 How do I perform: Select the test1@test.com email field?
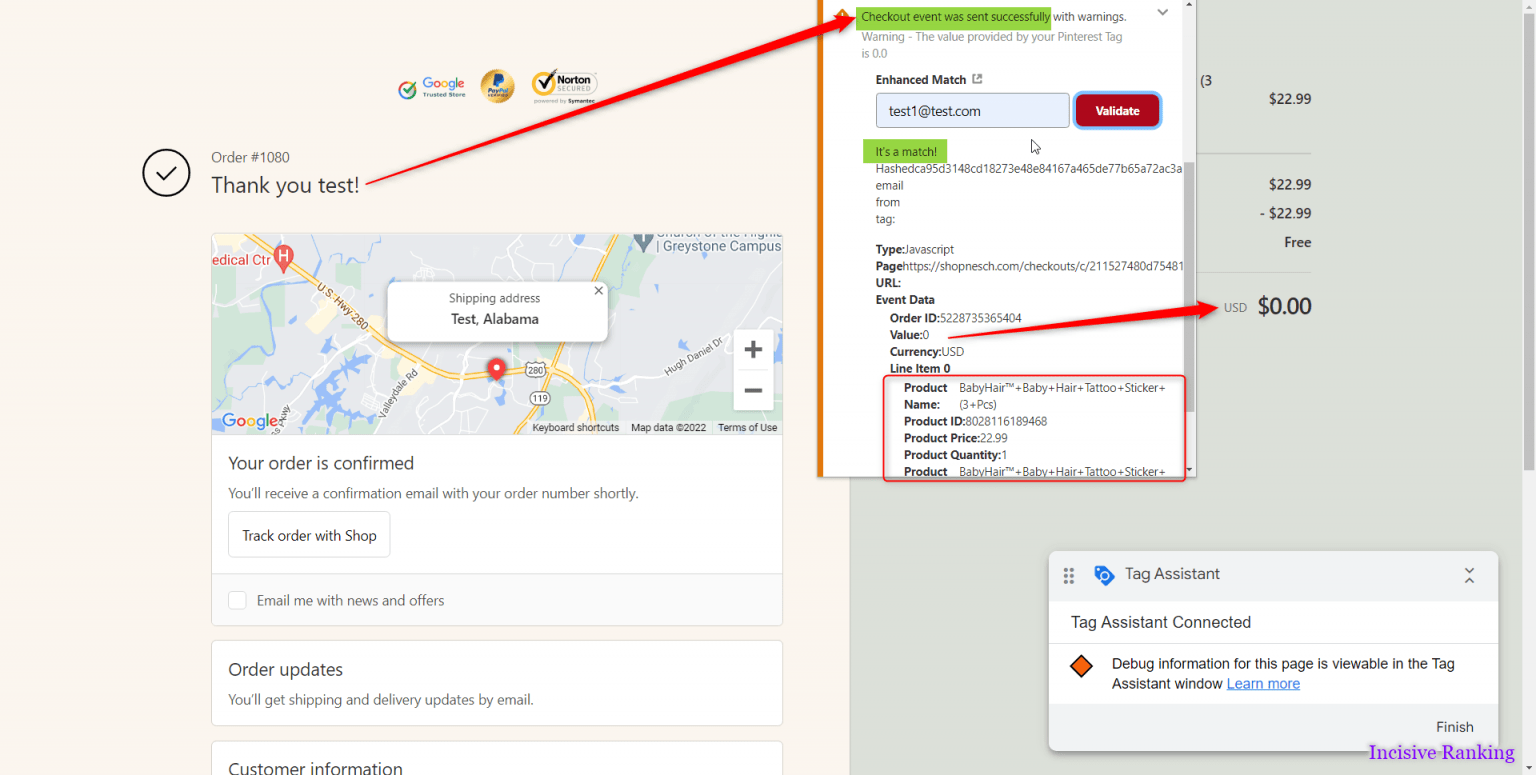tap(972, 110)
